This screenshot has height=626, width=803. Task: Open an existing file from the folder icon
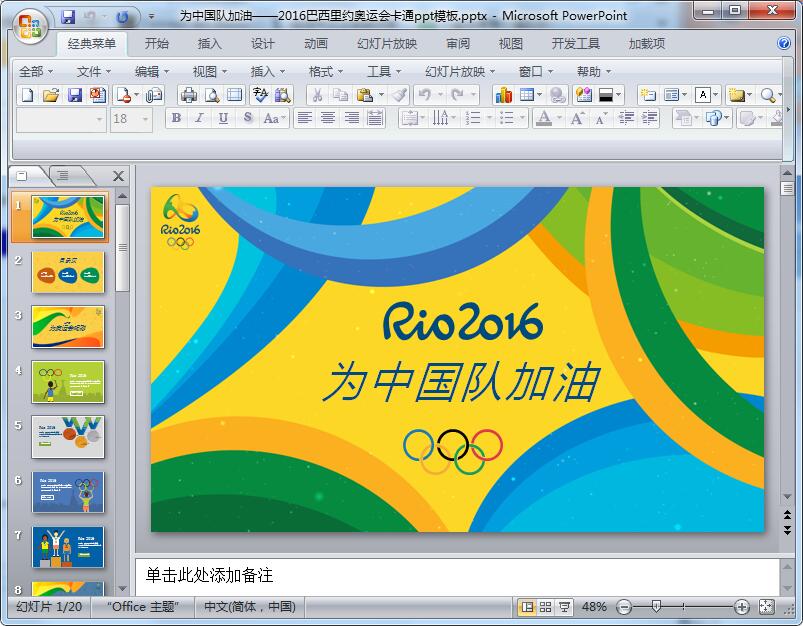[51, 95]
